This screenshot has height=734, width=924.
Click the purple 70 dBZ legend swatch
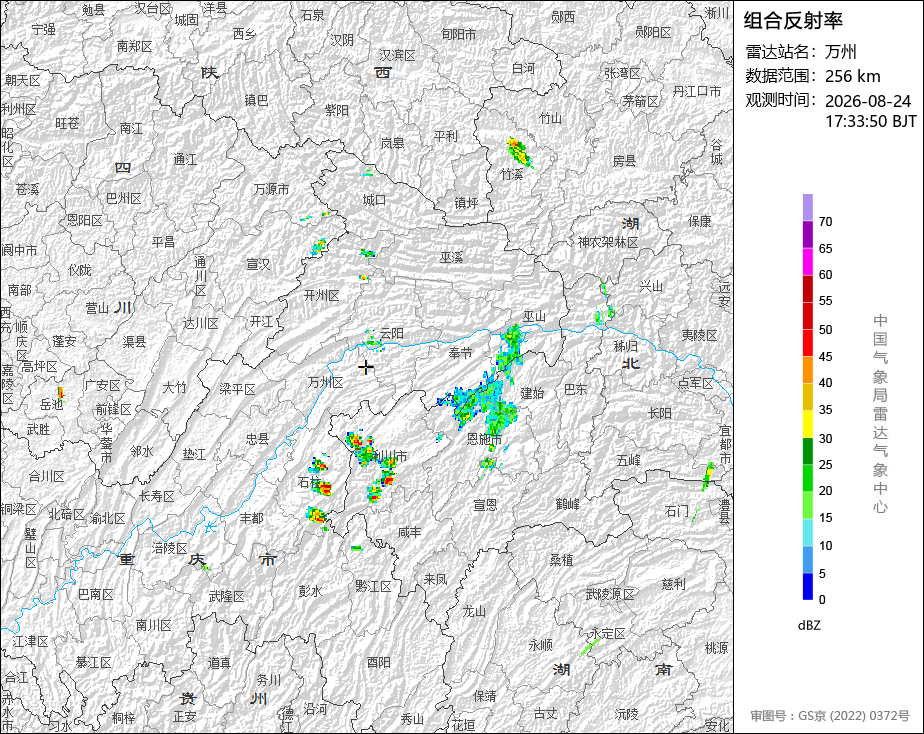807,207
